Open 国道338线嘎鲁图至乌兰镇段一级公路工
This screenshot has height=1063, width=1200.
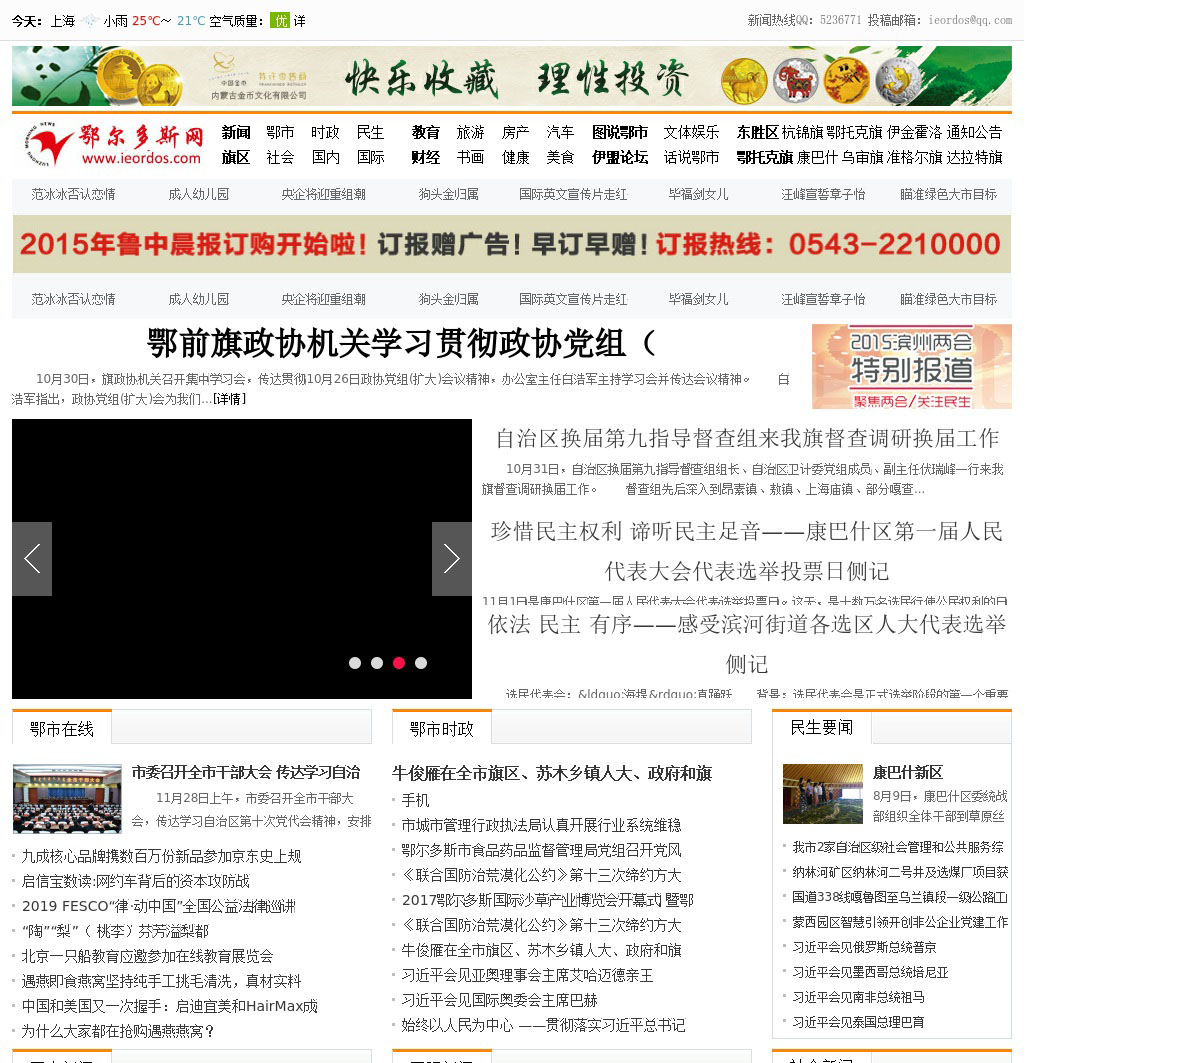coord(900,897)
